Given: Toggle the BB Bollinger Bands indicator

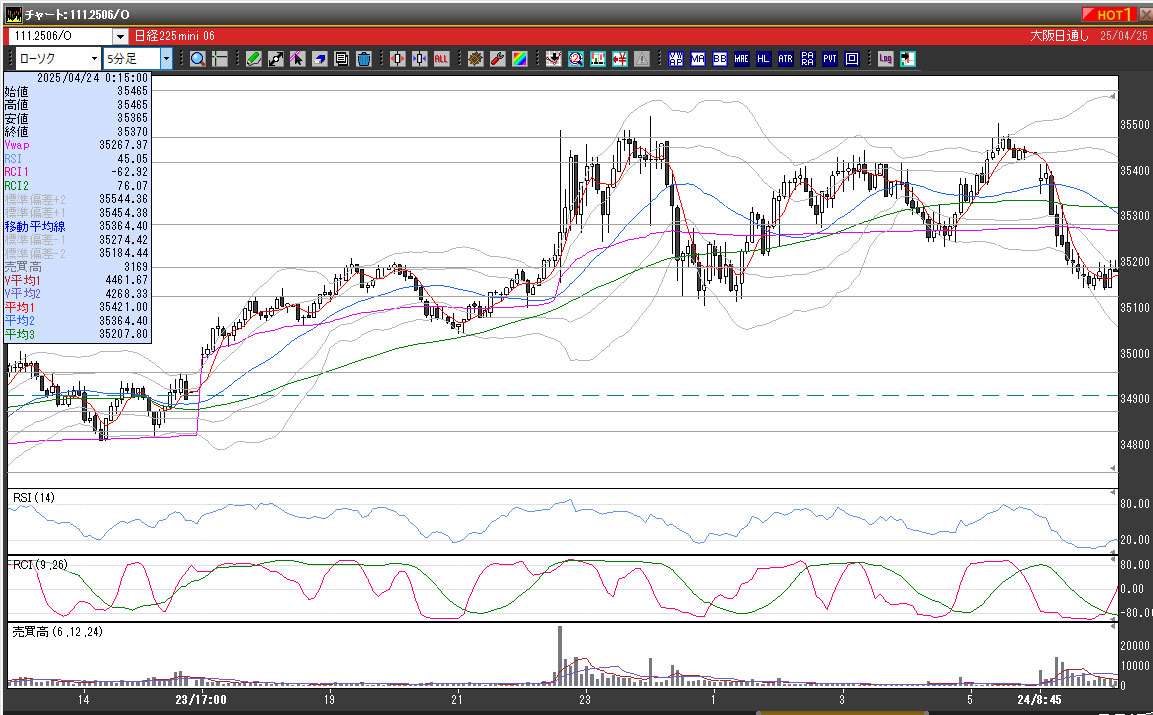Looking at the screenshot, I should [x=720, y=59].
